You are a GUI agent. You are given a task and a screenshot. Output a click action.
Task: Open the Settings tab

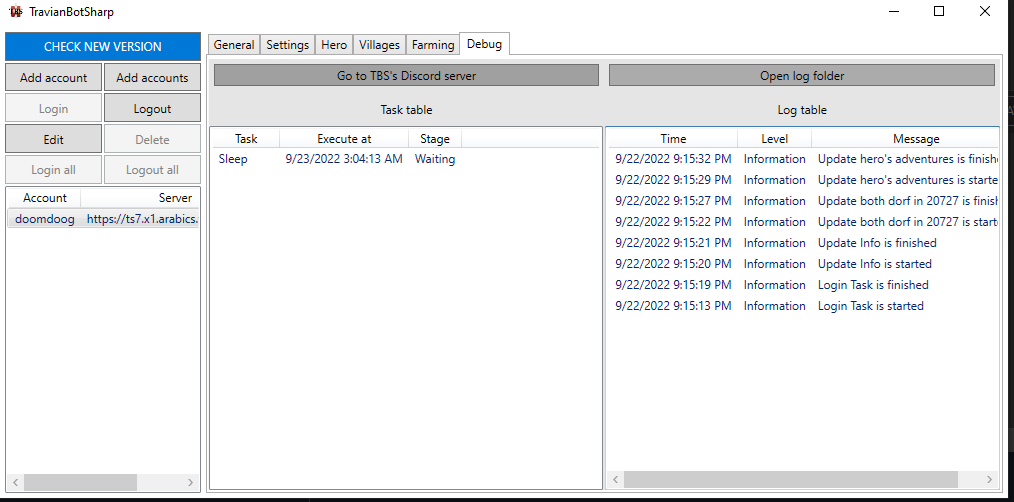click(x=288, y=45)
